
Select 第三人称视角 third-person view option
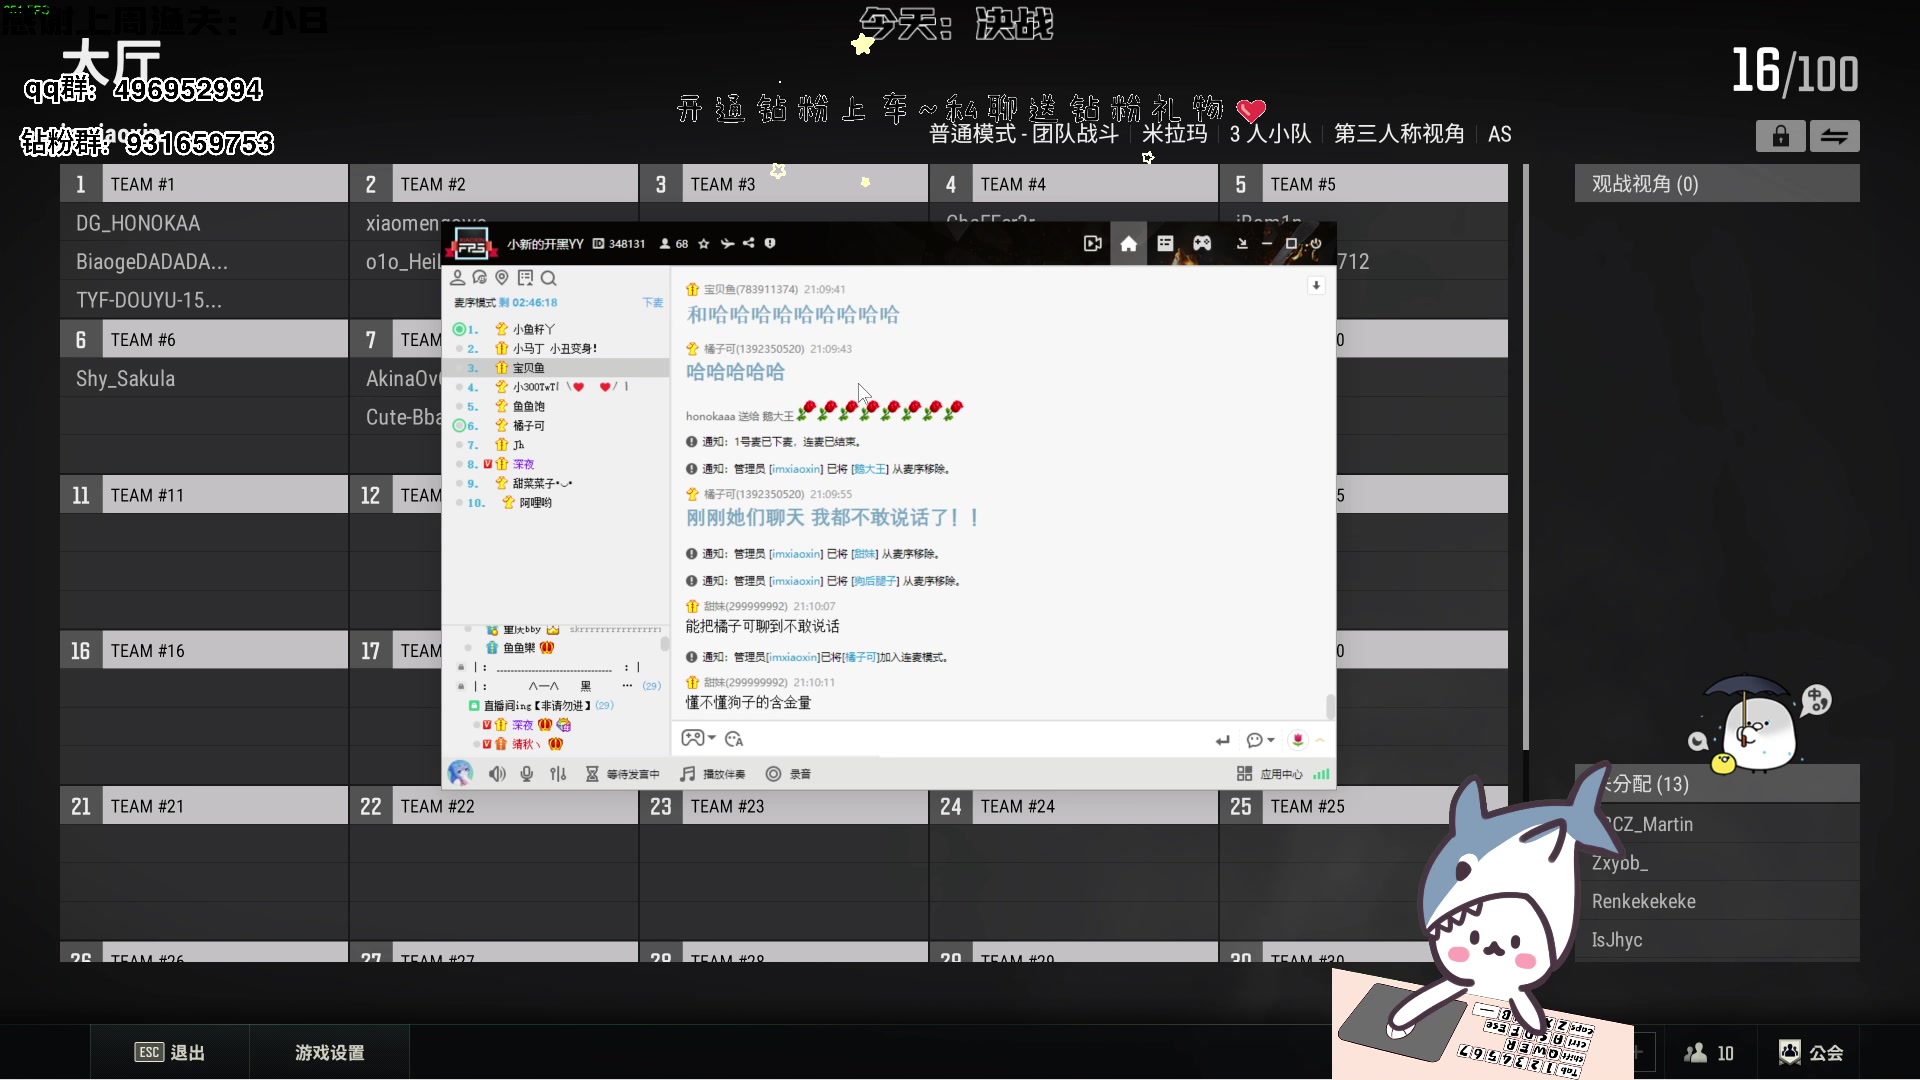(x=1397, y=133)
